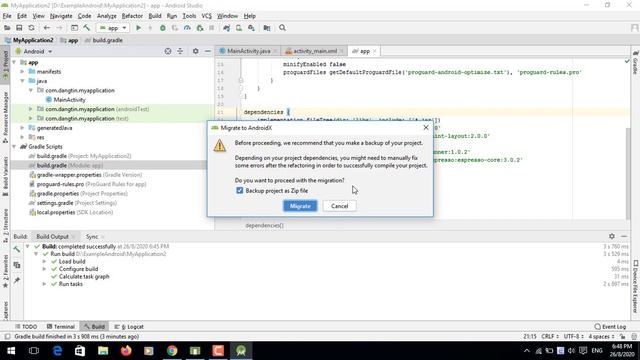Click the Project panel scroll-from-source target icon
The width and height of the screenshot is (640, 360).
point(168,51)
